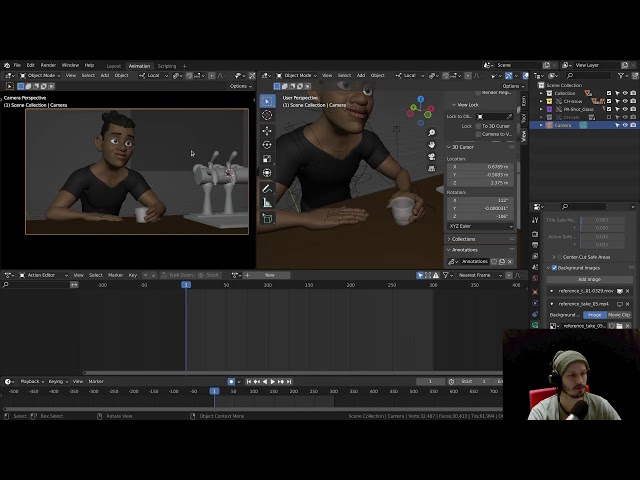Choose the Transform tool in the toolbar
640x480 pixels.
(267, 173)
